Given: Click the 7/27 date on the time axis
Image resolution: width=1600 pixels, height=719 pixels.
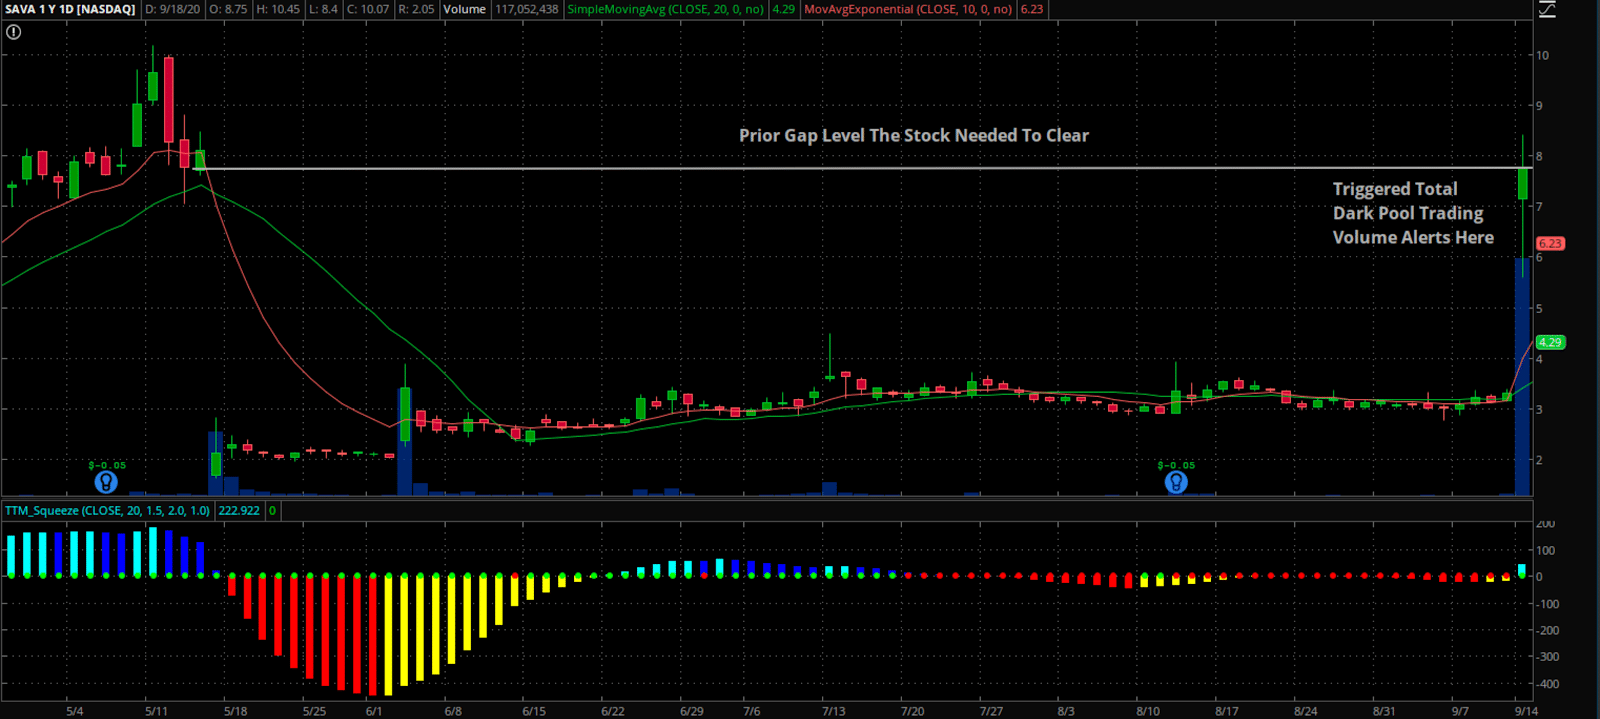Looking at the screenshot, I should tap(991, 711).
